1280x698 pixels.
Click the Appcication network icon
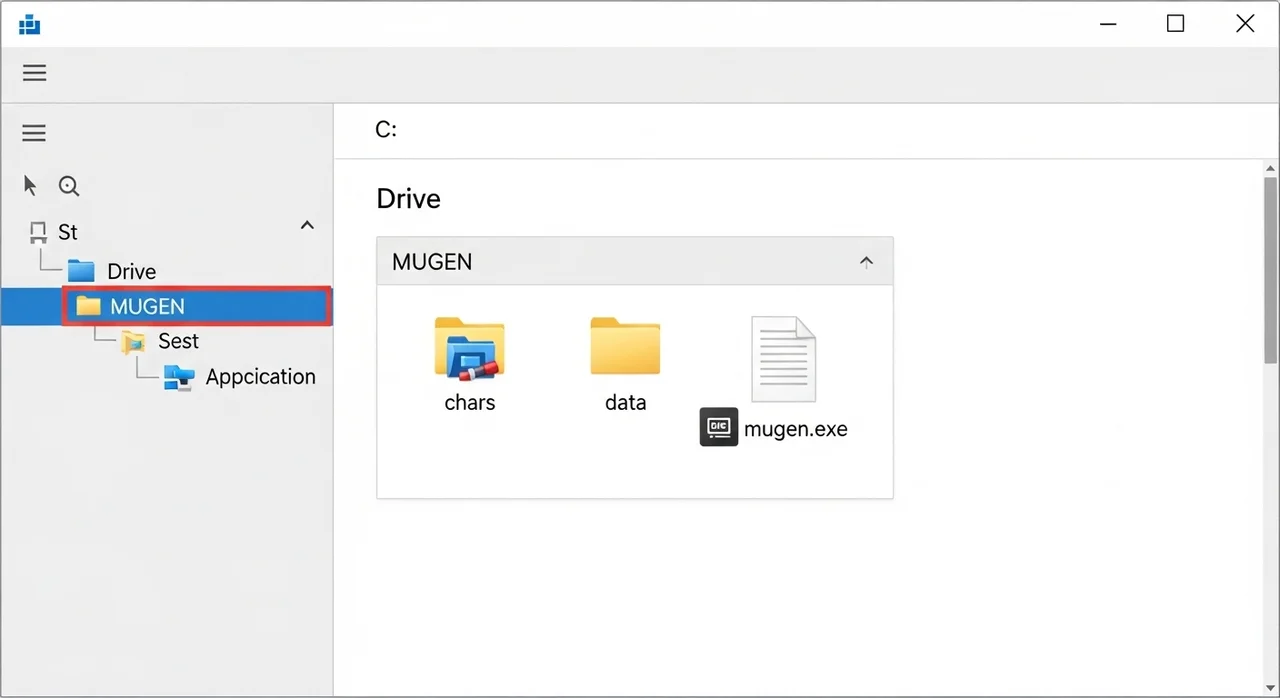pos(179,377)
